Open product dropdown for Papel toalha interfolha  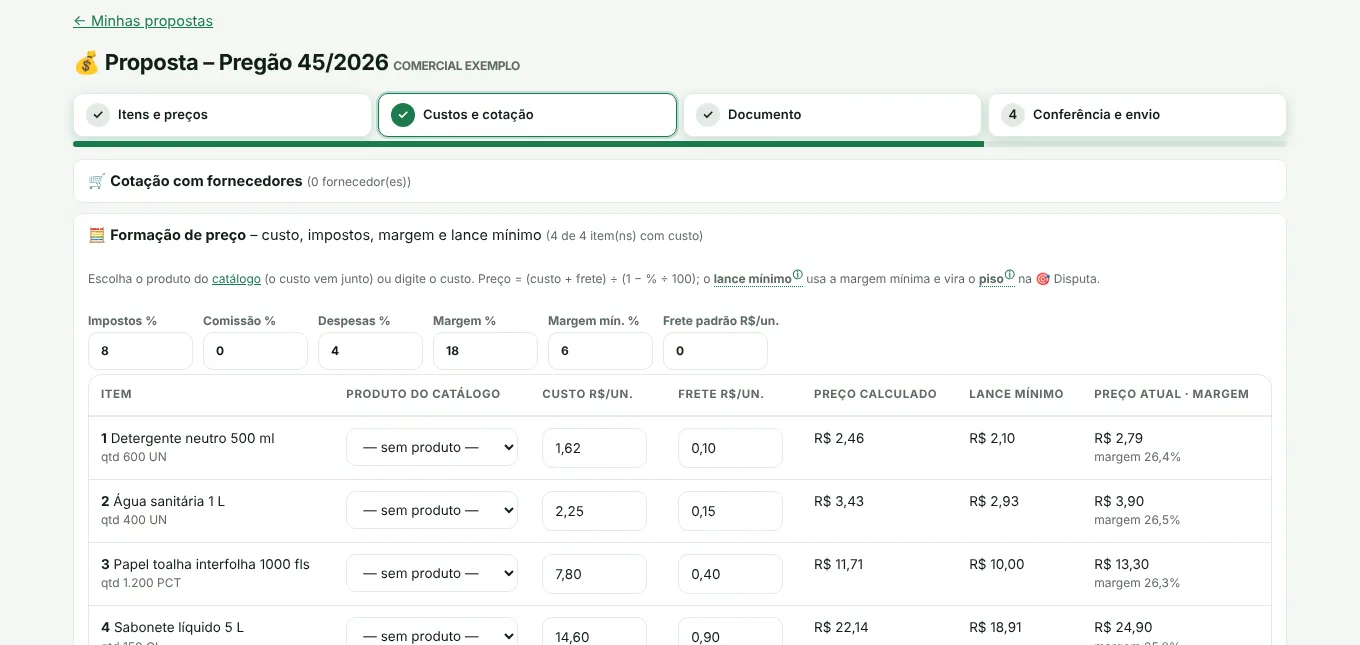(432, 573)
